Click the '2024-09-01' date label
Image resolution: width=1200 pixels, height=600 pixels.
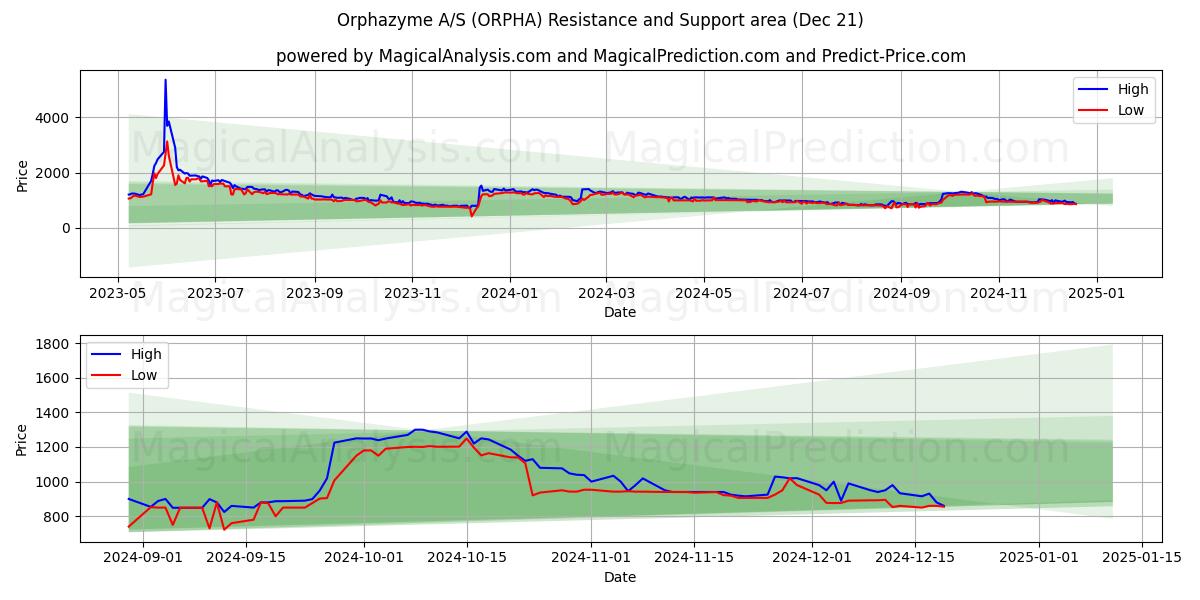point(142,558)
